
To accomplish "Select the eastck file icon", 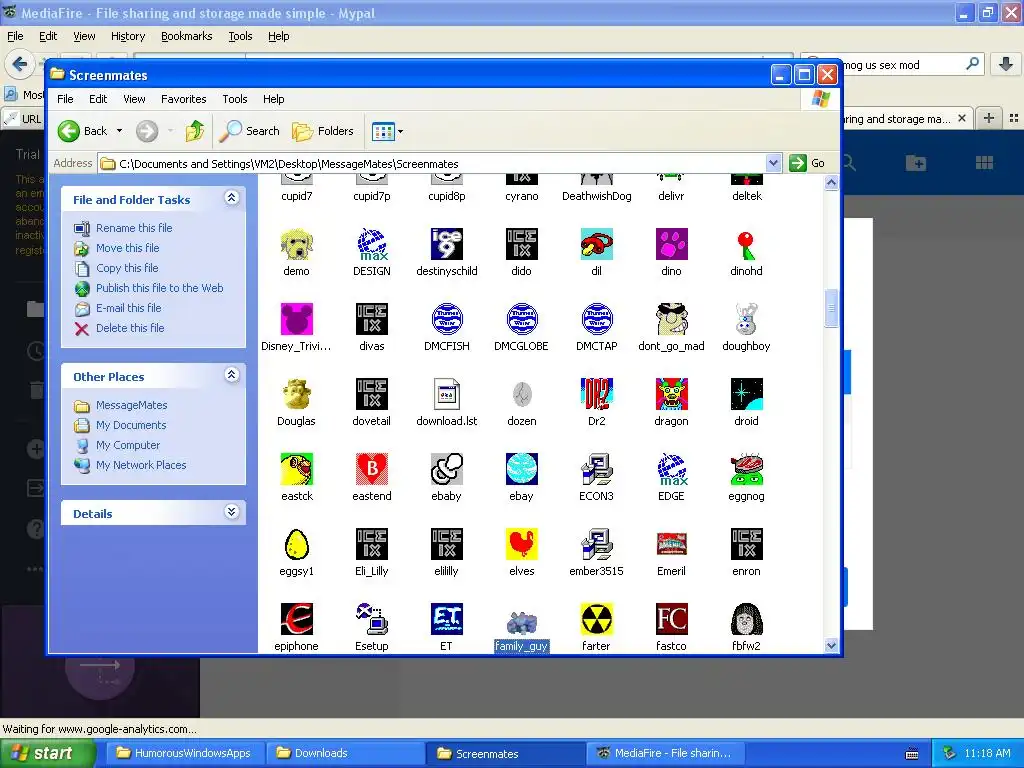I will point(296,470).
